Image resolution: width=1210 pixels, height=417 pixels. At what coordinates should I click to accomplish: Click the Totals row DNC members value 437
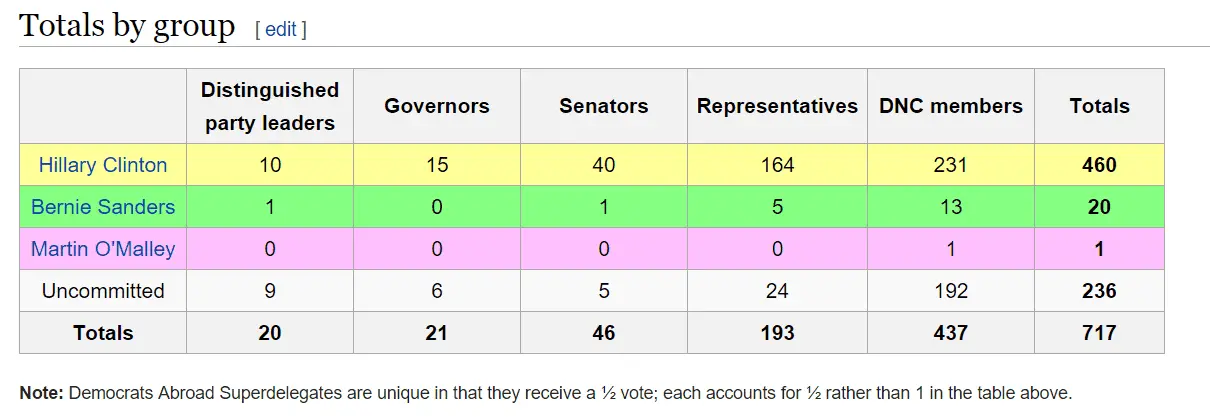[950, 333]
